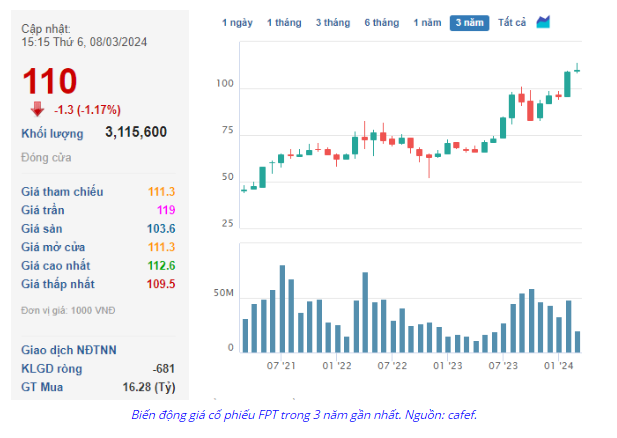
Task: Click the current price 110
Action: coord(49,81)
